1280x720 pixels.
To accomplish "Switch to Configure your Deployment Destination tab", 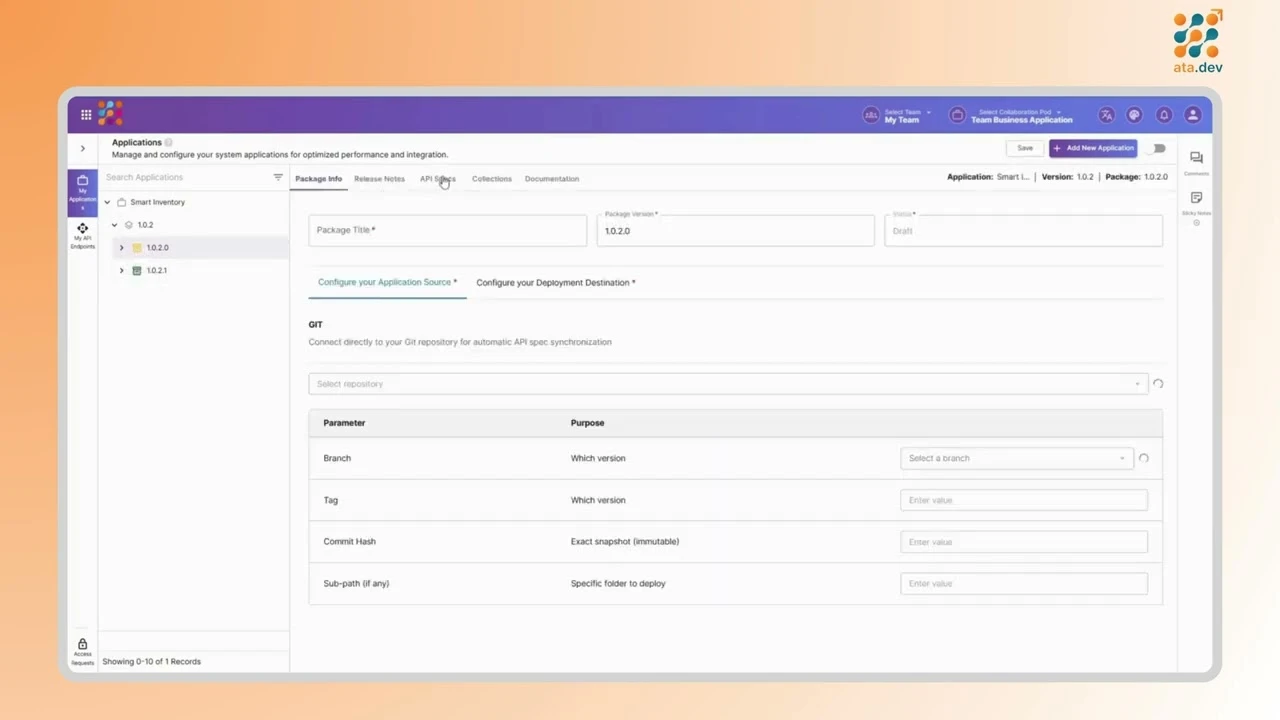I will click(555, 283).
